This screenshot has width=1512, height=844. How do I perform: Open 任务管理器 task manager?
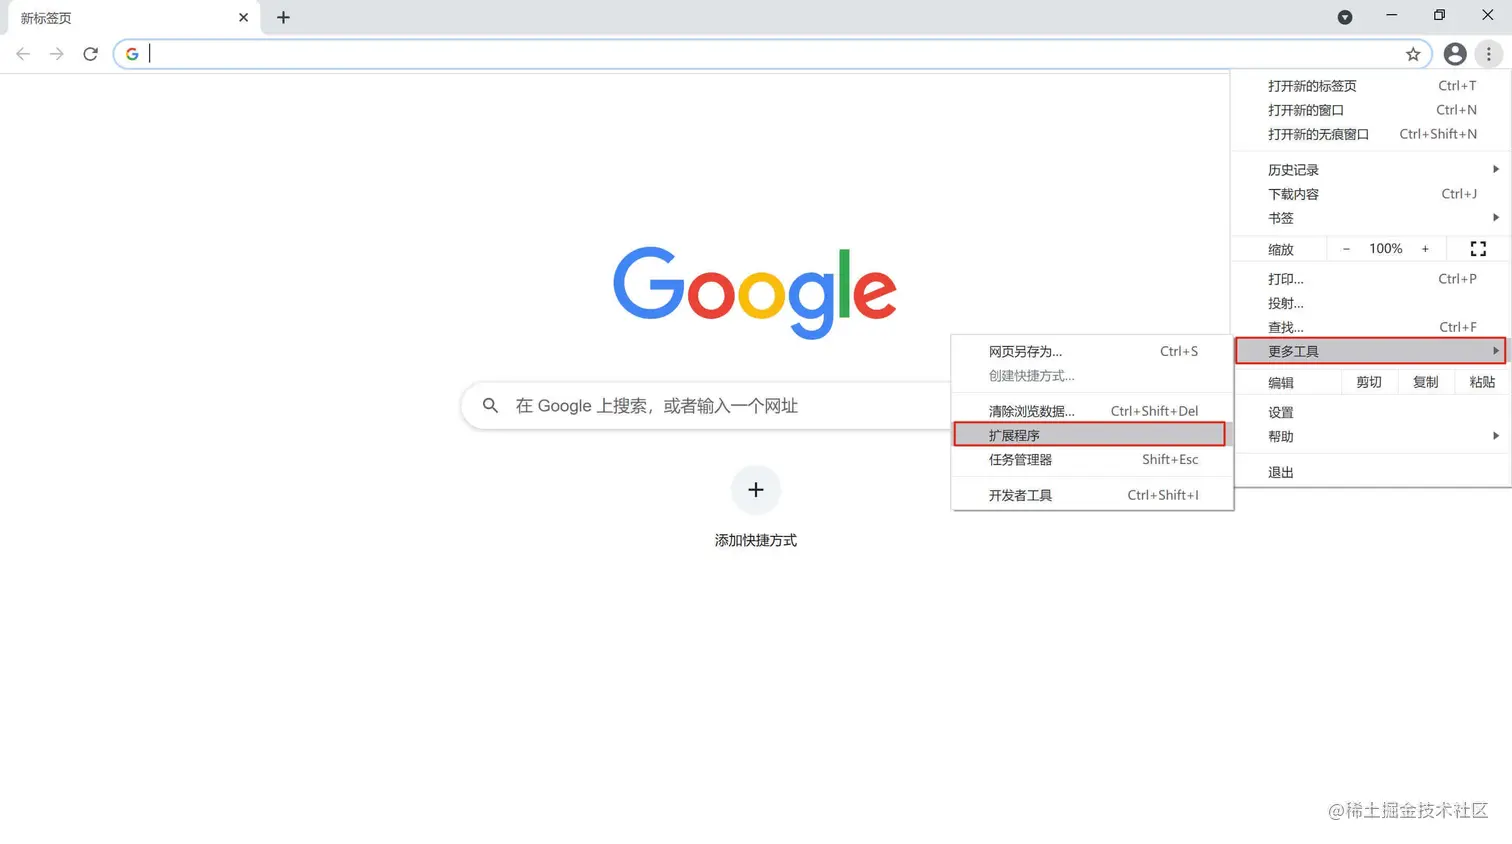click(1092, 459)
